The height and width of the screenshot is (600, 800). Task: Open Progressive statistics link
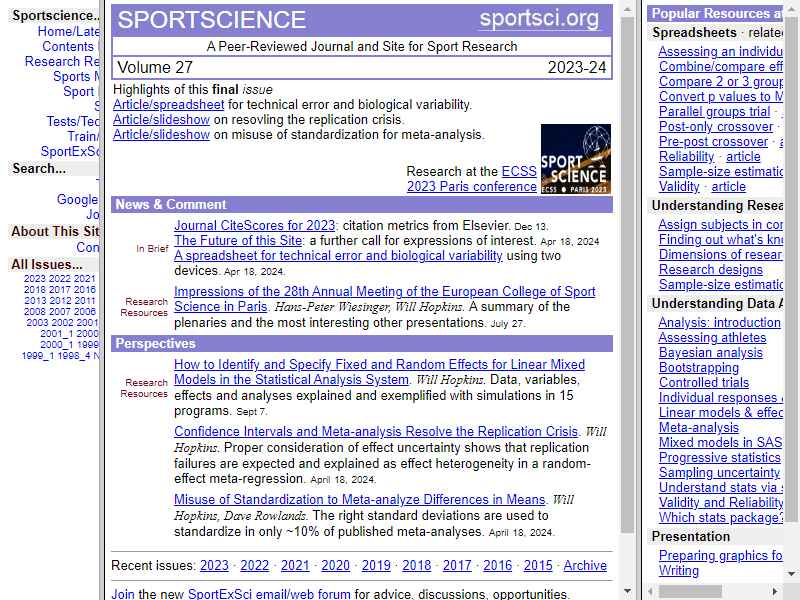point(719,458)
